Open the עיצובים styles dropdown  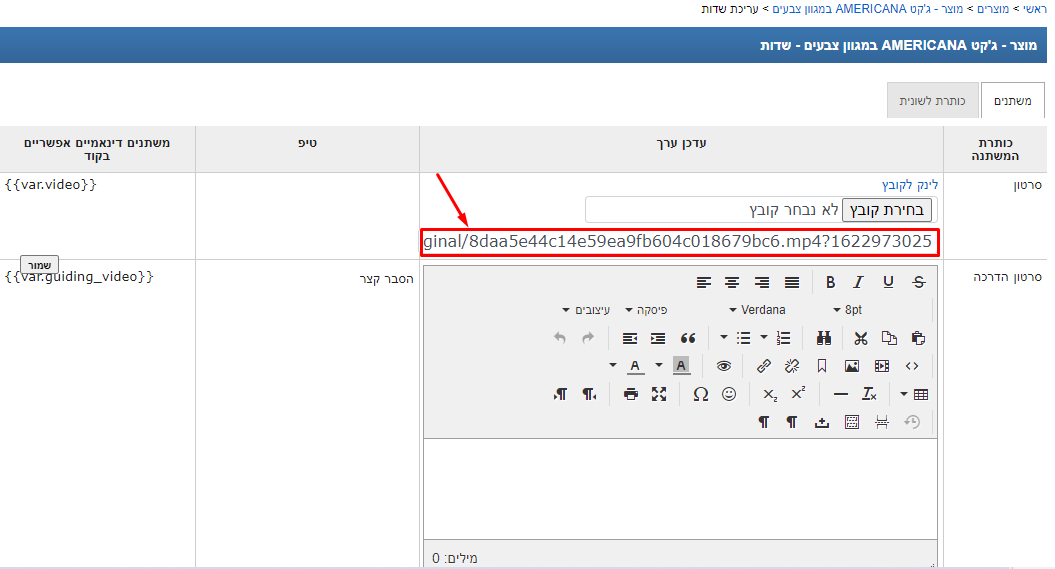pyautogui.click(x=586, y=310)
